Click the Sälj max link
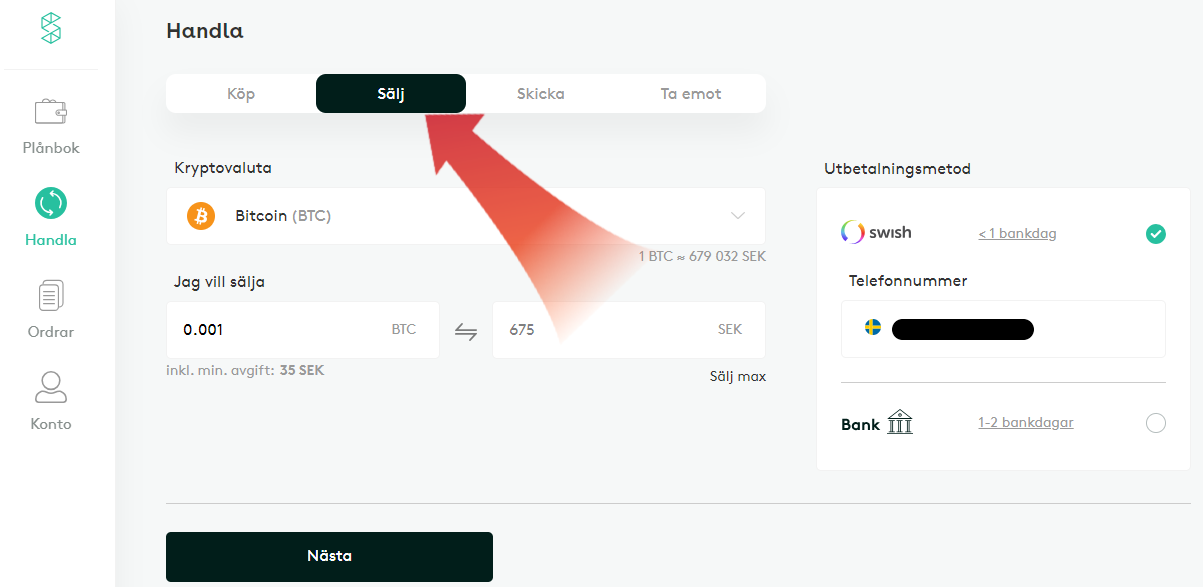 [738, 377]
